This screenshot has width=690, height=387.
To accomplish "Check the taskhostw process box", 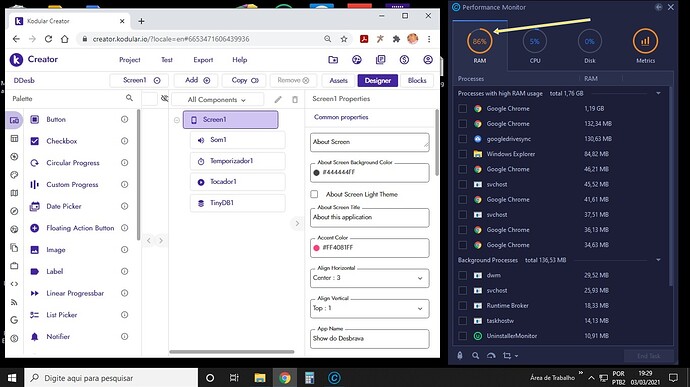I will point(462,321).
